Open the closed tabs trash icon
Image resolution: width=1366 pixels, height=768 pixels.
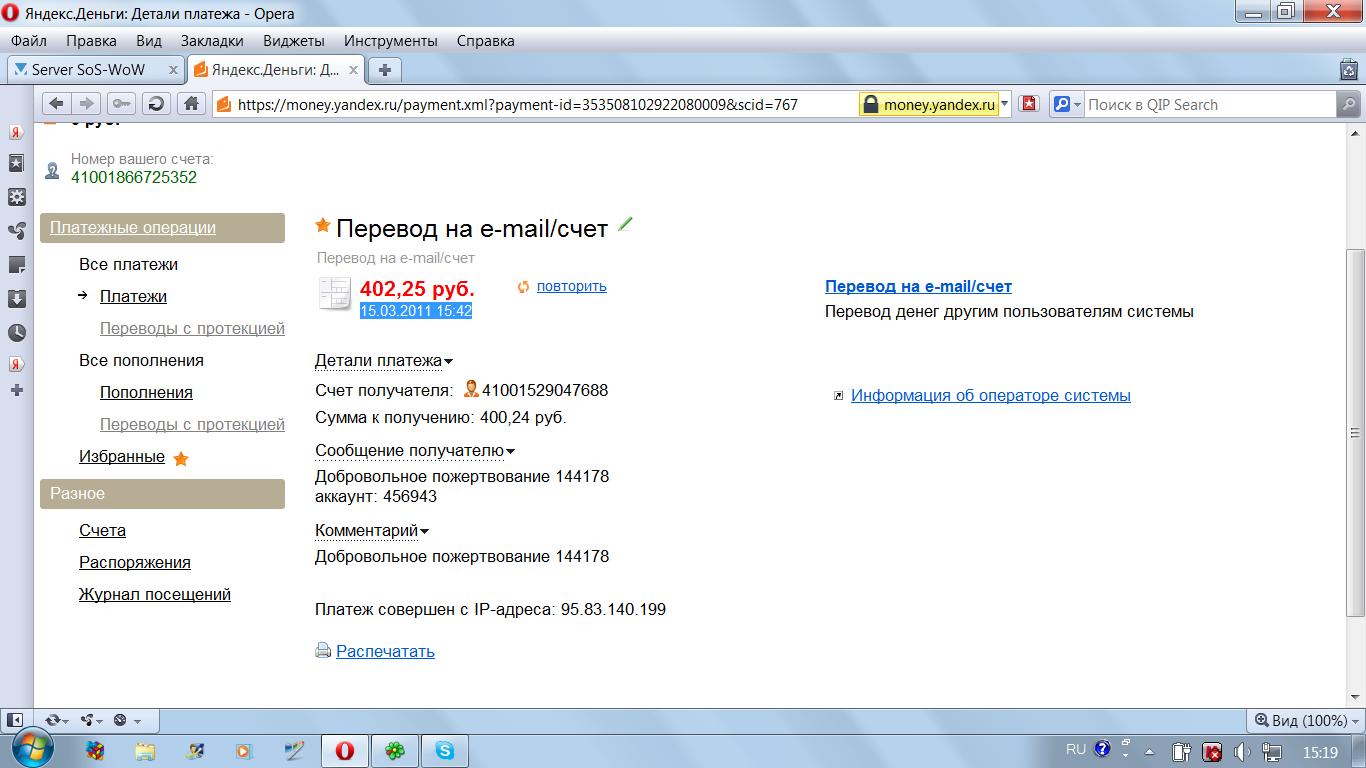(x=1349, y=70)
